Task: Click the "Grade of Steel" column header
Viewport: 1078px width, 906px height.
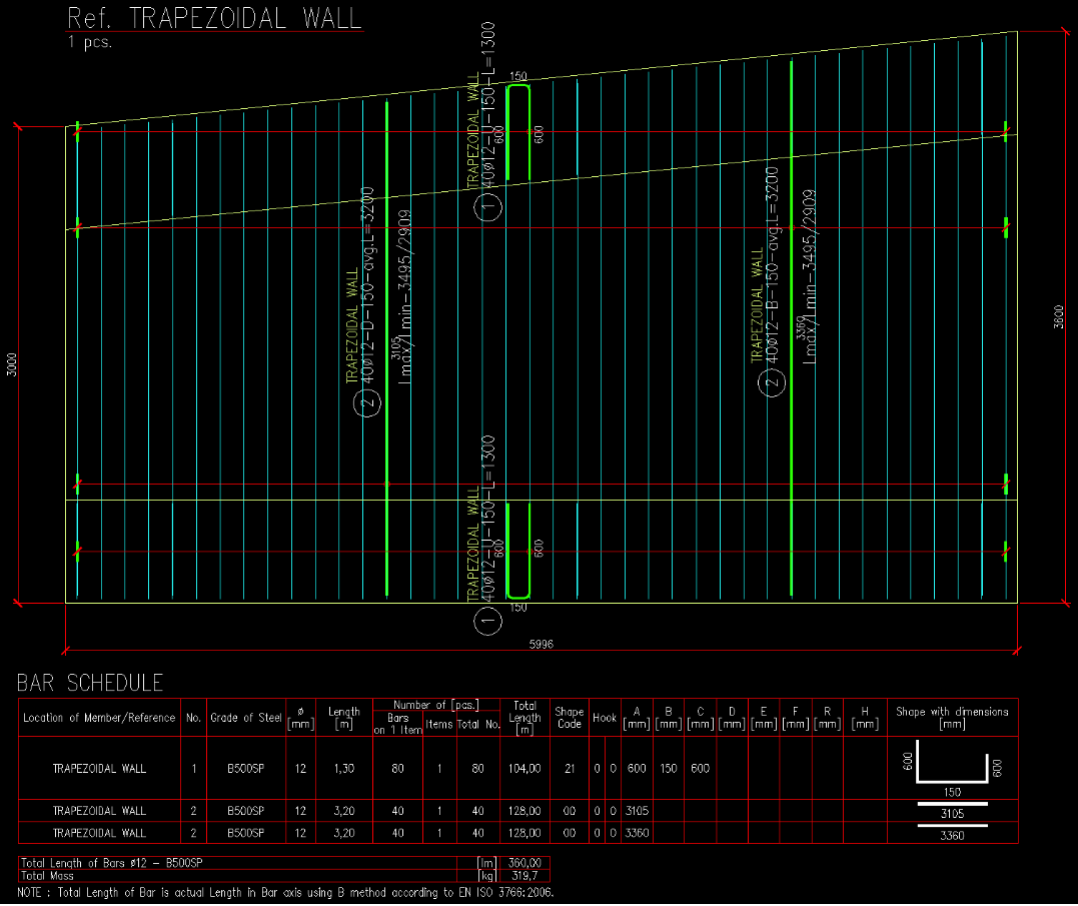Action: pos(246,718)
